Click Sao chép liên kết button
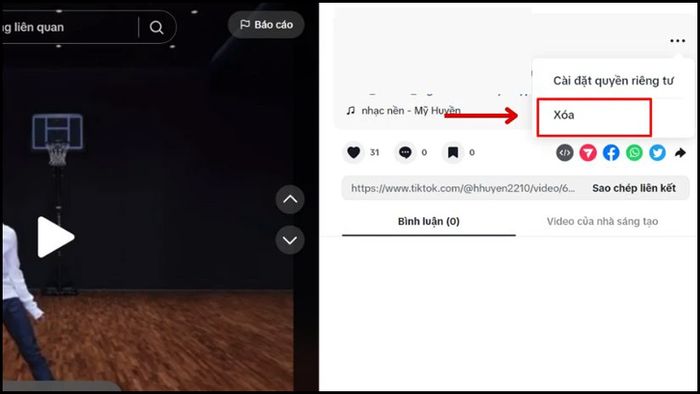 (634, 188)
